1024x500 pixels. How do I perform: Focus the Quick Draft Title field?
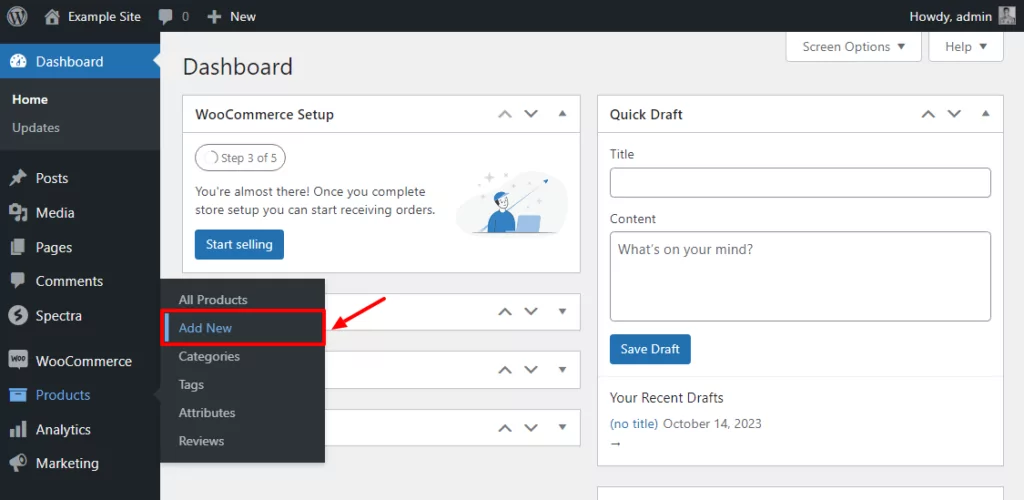(800, 183)
